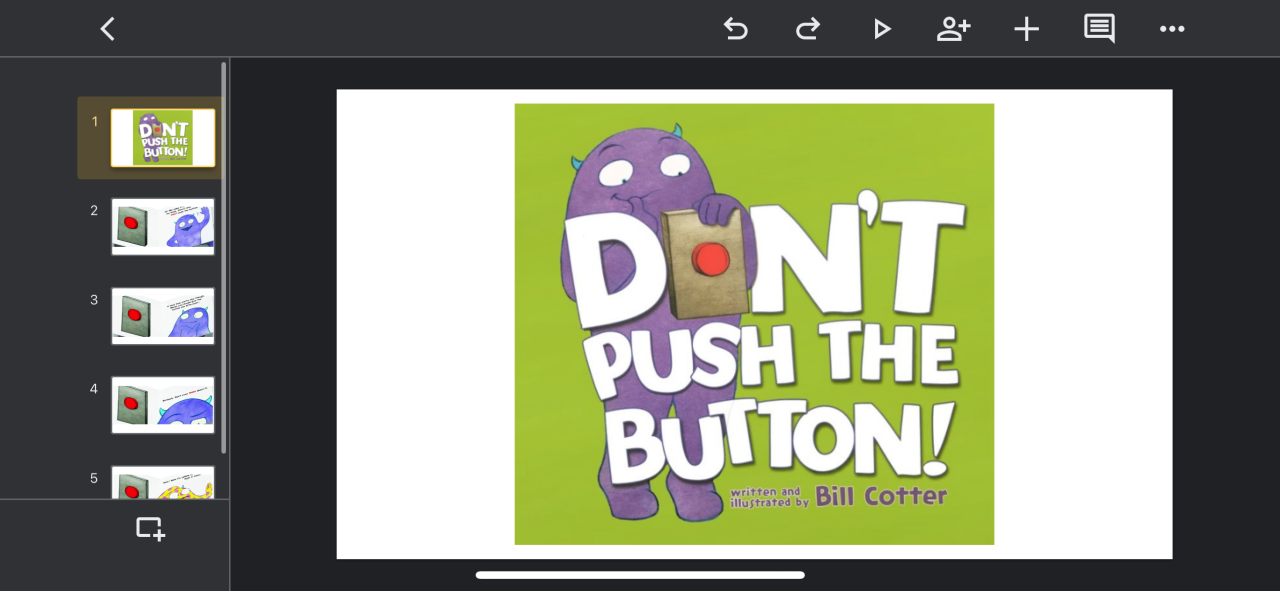This screenshot has height=591, width=1280.
Task: Open the three-dot more options menu
Action: pos(1171,29)
